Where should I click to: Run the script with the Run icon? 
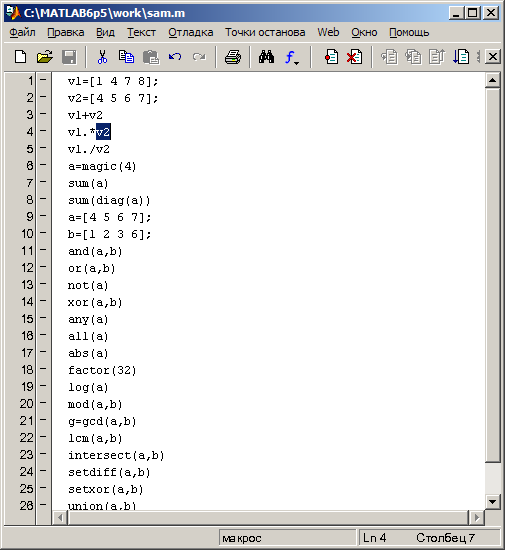461,57
